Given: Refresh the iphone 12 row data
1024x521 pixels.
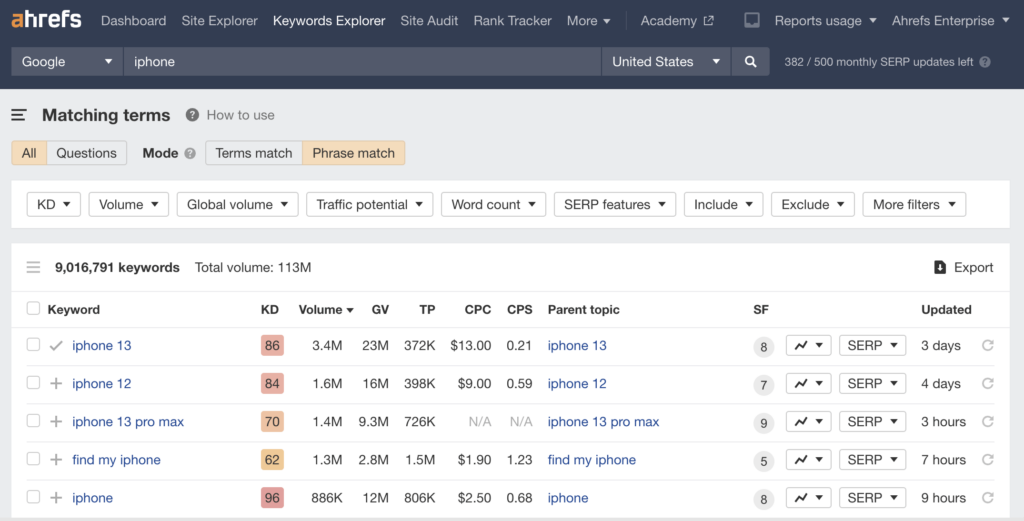Looking at the screenshot, I should [x=987, y=383].
